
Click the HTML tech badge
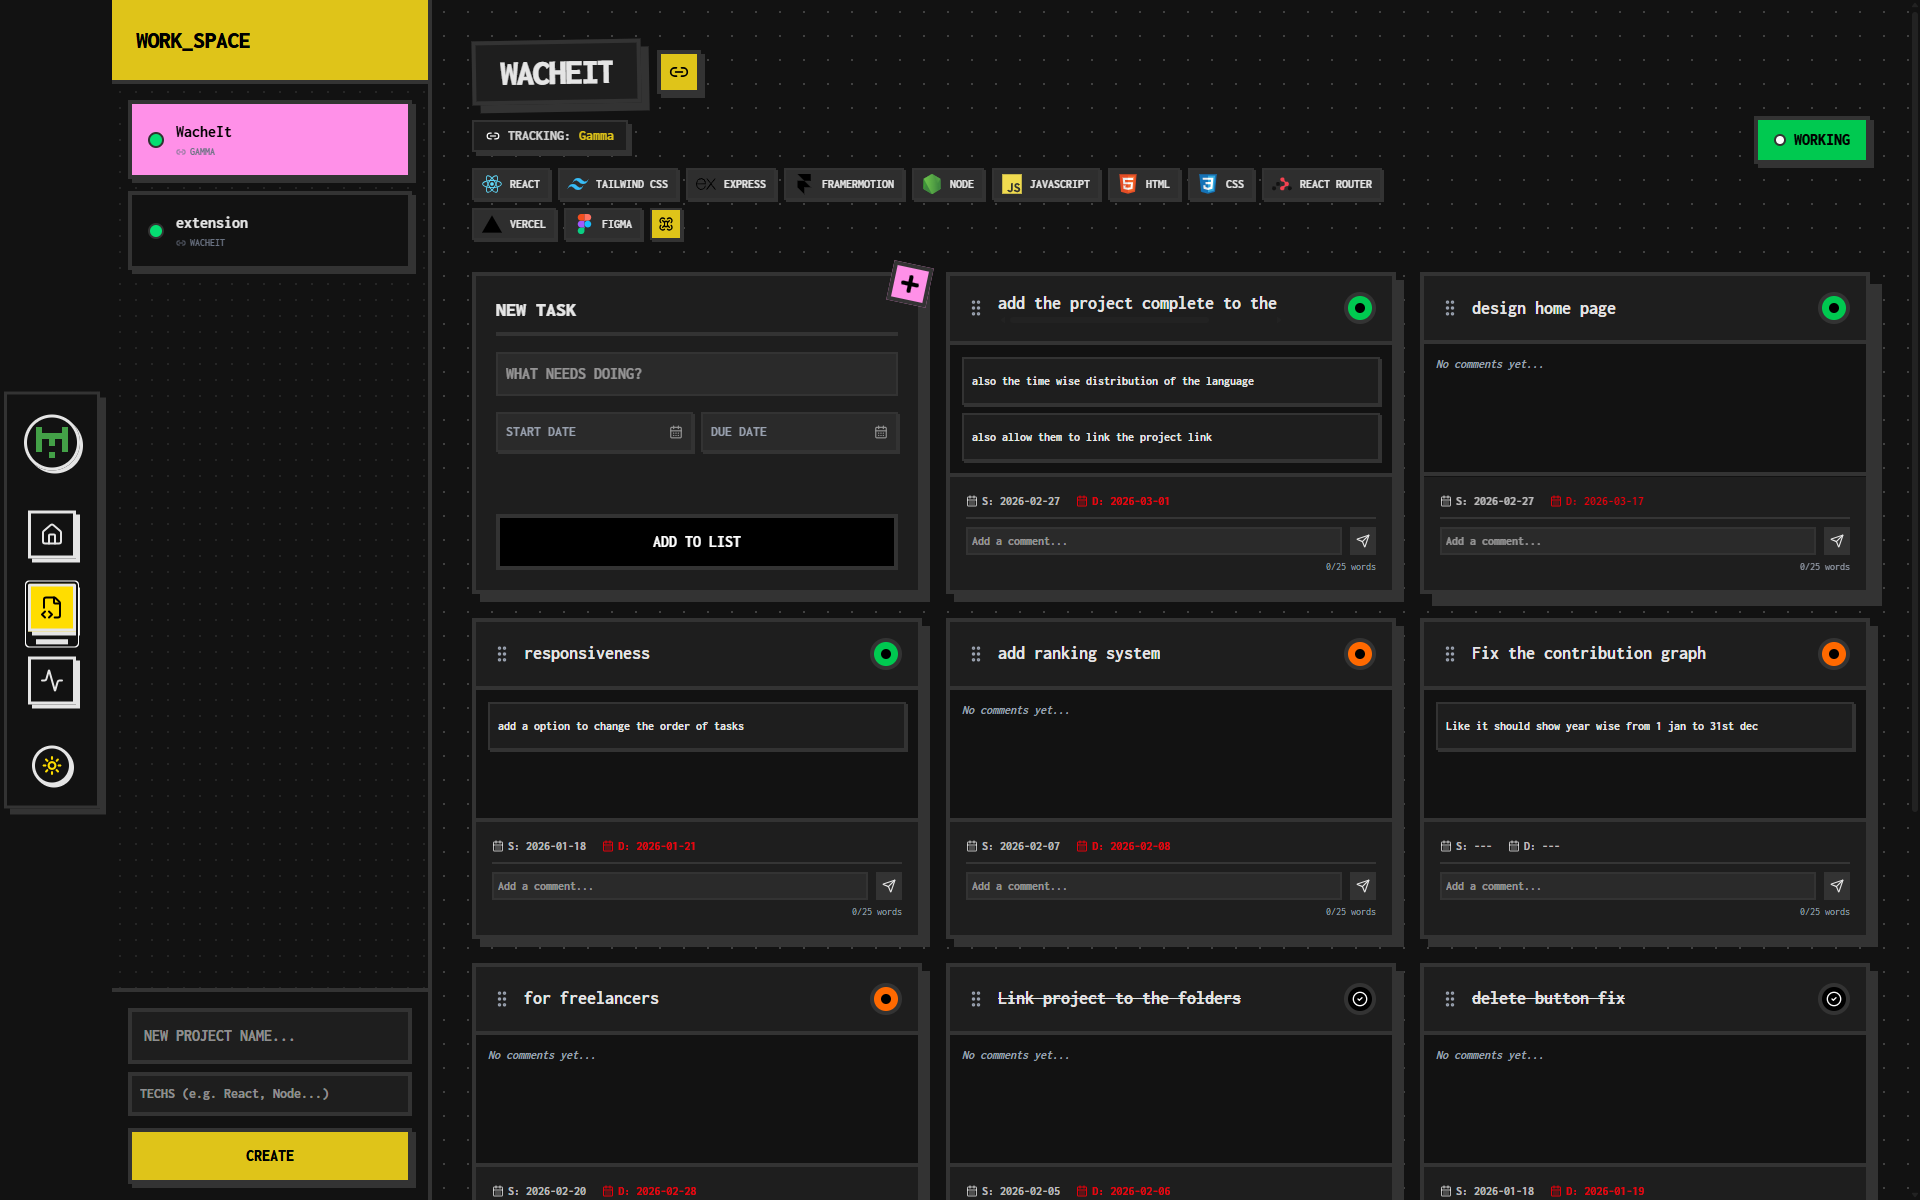pos(1145,184)
